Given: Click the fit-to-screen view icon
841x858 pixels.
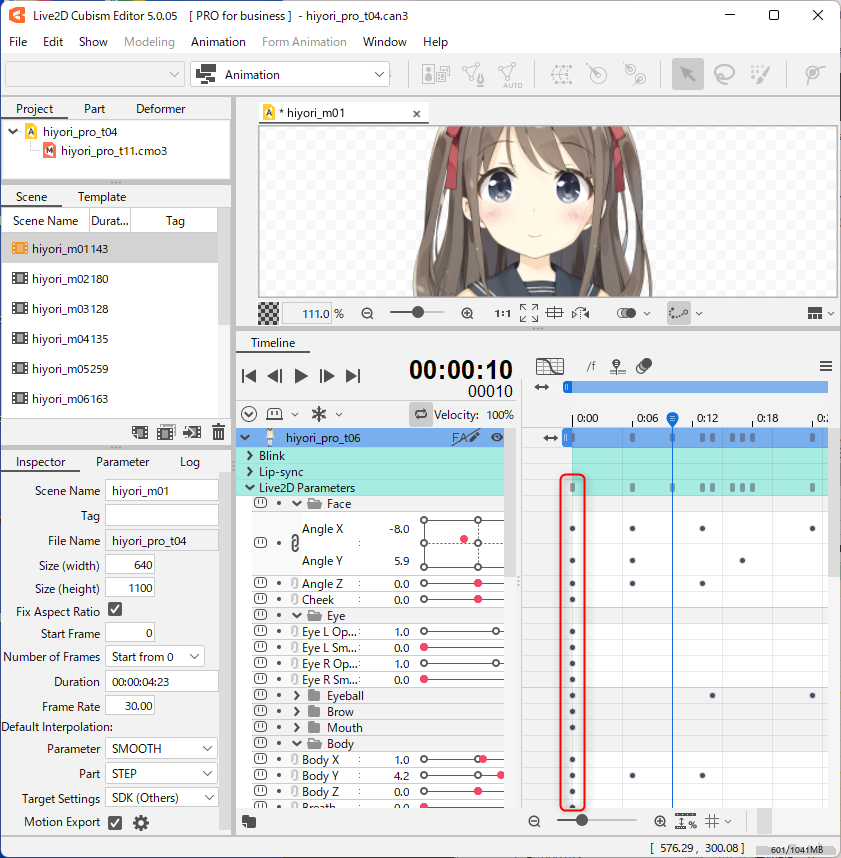Looking at the screenshot, I should 529,313.
